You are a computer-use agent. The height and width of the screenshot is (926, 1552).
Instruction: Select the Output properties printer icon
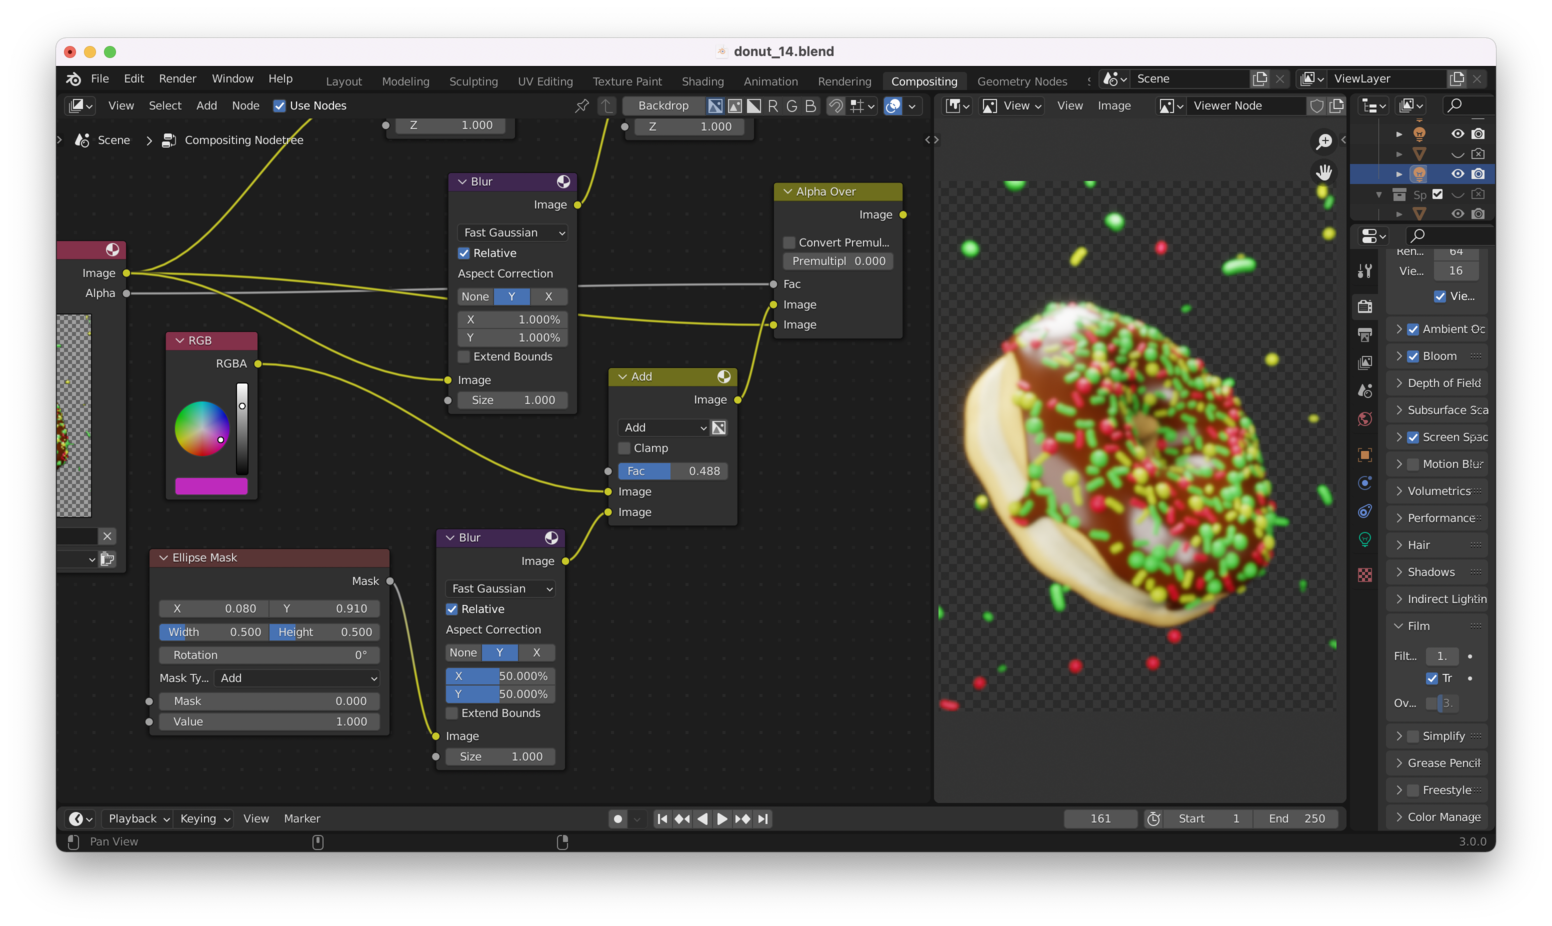[1365, 335]
